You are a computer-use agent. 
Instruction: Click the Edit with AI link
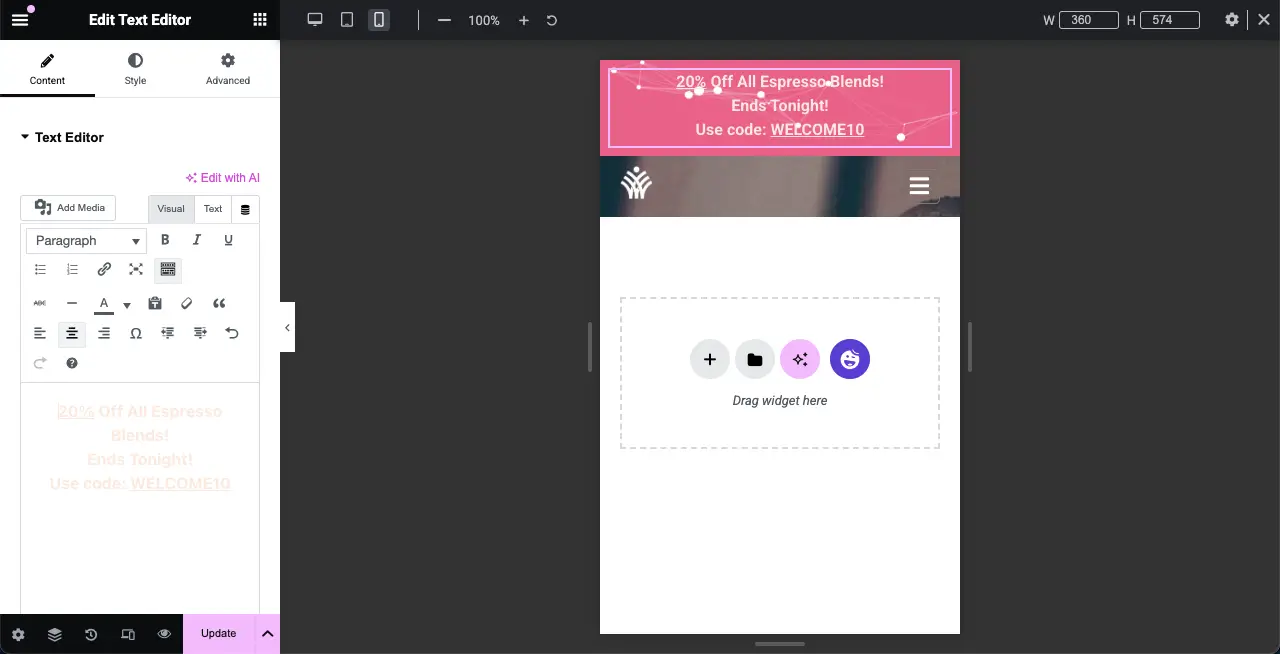223,178
